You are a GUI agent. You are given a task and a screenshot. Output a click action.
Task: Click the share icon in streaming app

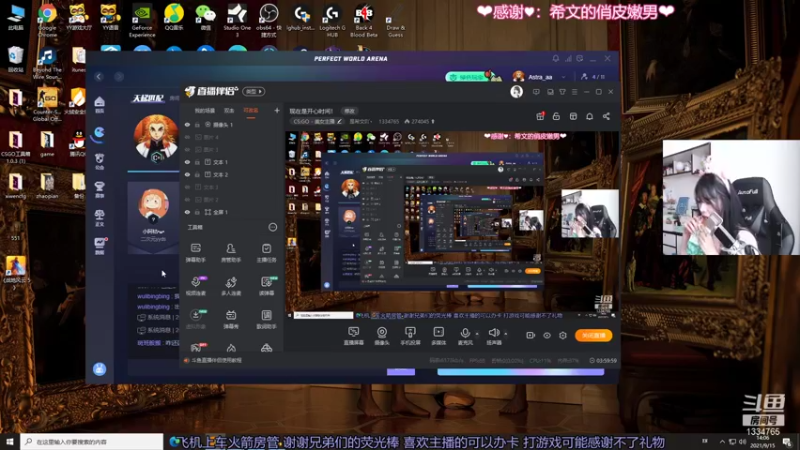coord(606,116)
